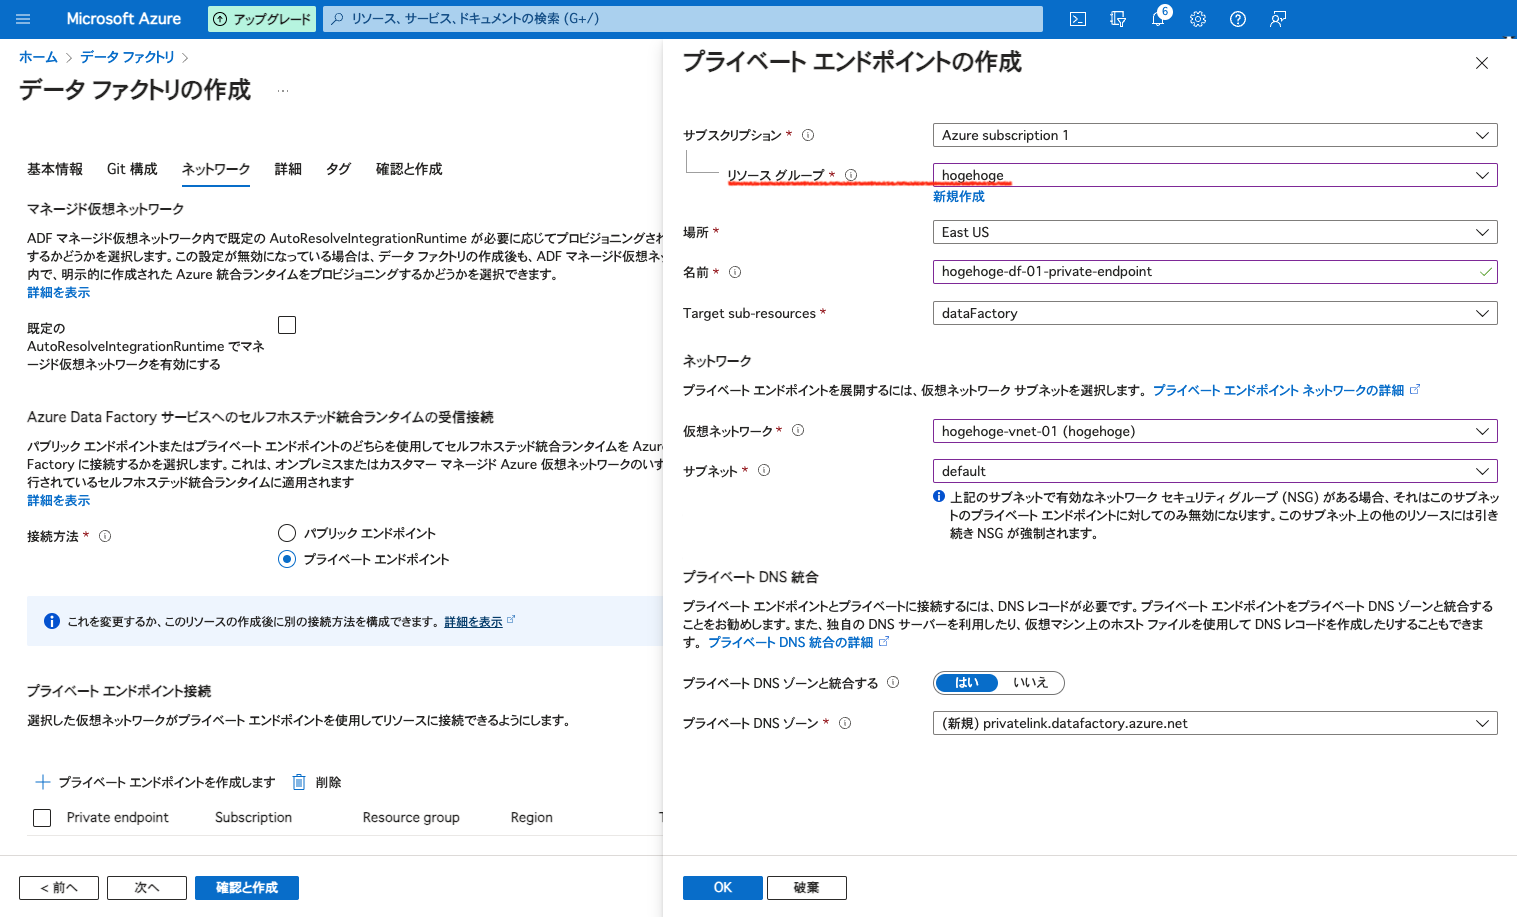
Task: Click 新規作成 link under resource group
Action: [x=959, y=197]
